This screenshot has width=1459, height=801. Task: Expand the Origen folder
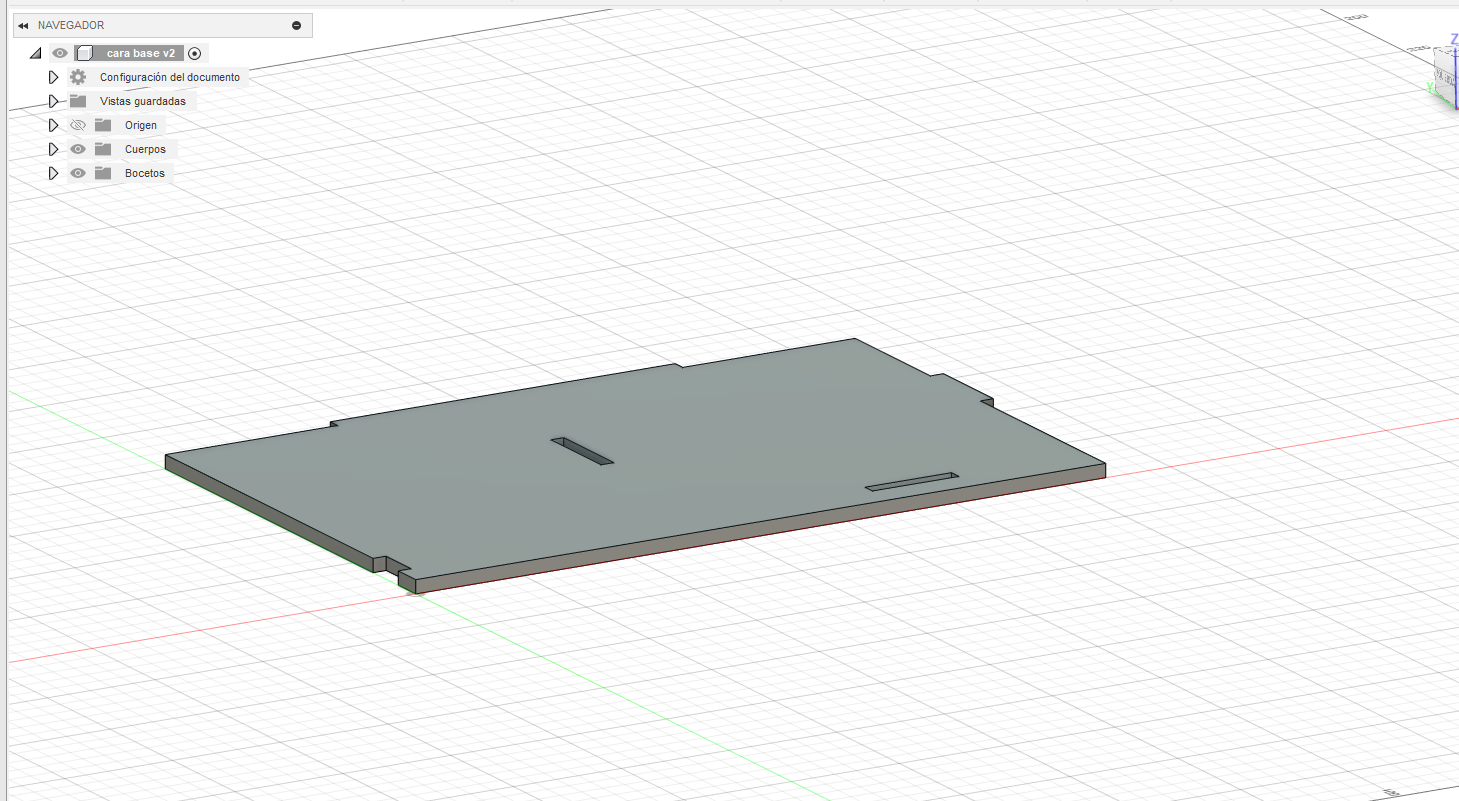coord(54,125)
